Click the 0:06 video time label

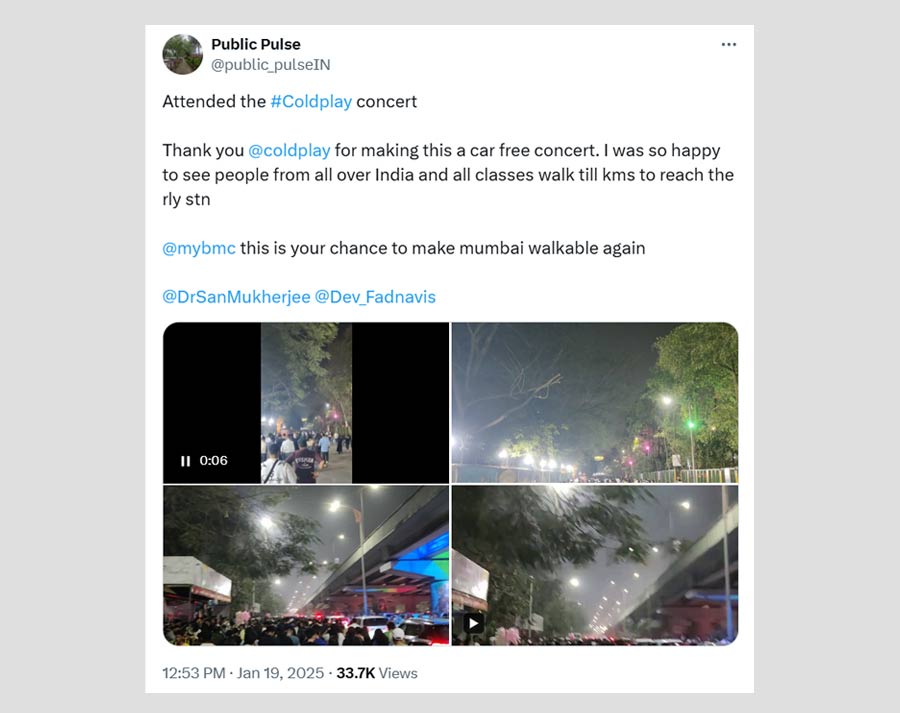coord(214,461)
